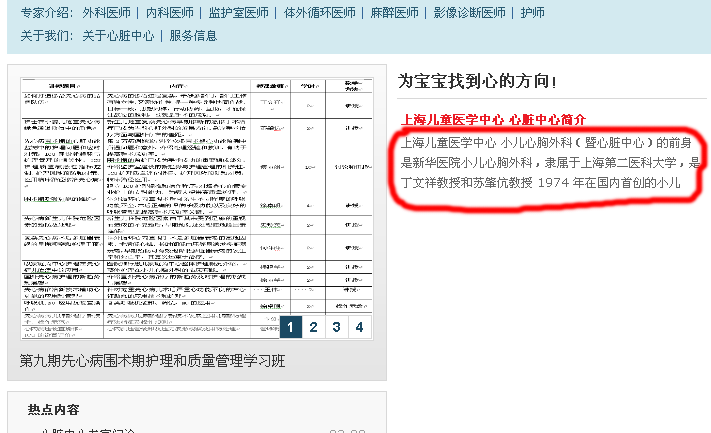Click the course schedule table slide image

(x=197, y=208)
